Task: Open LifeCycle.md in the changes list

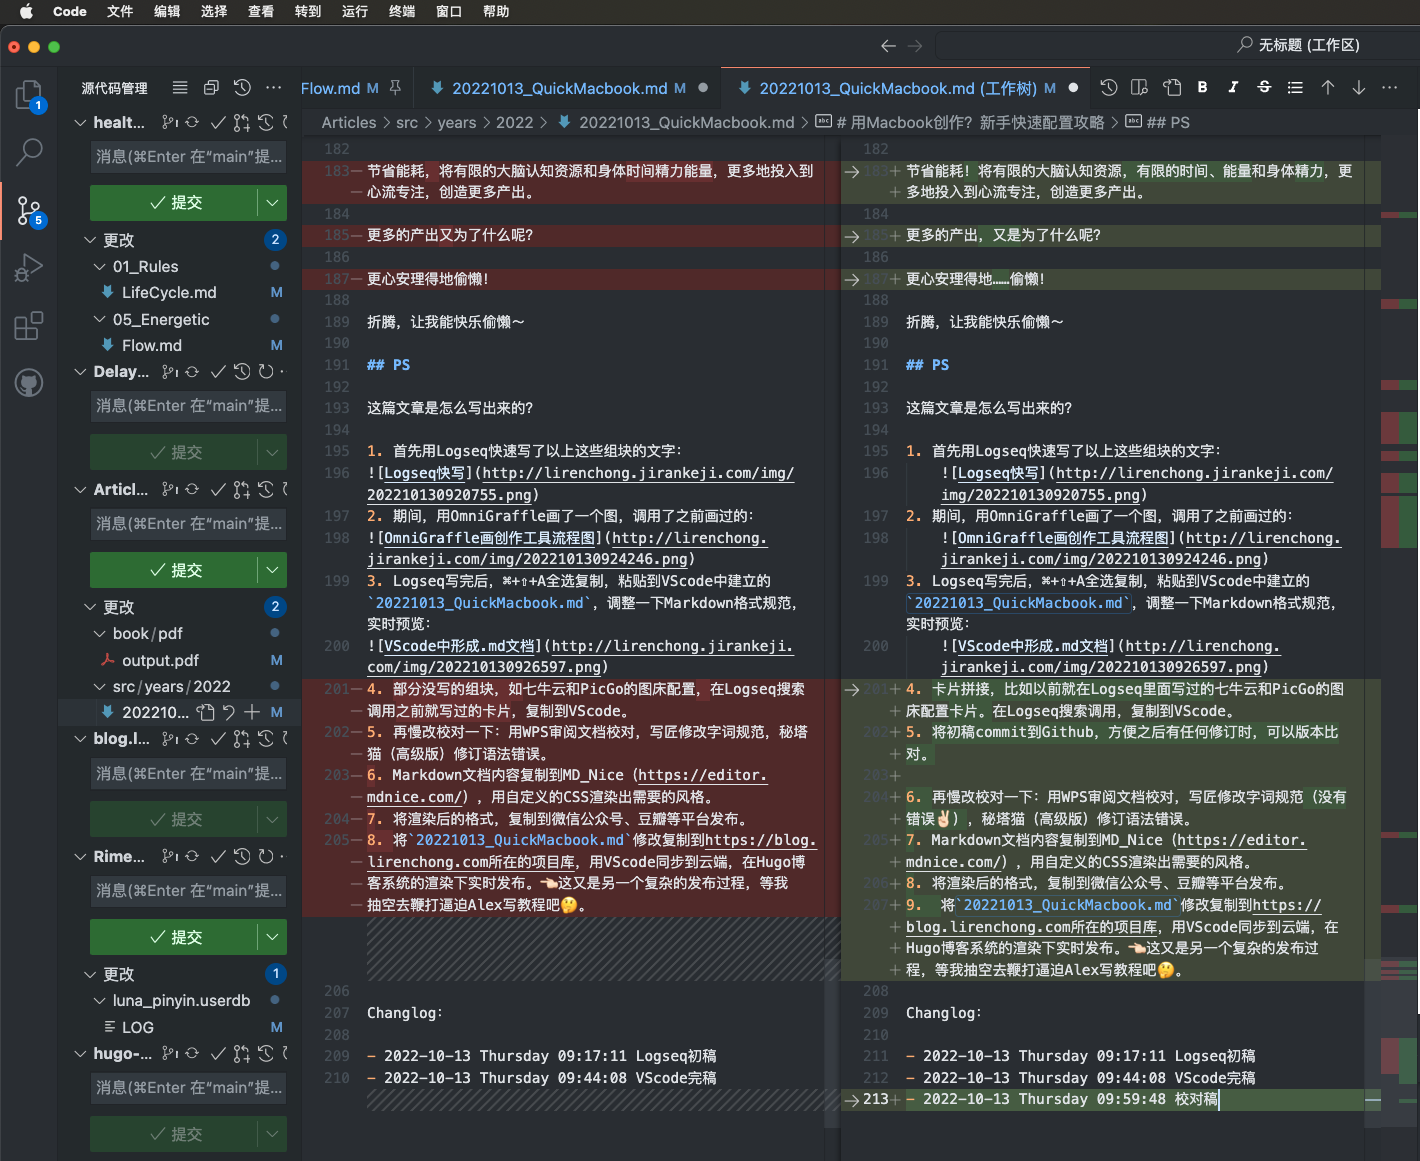Action: (x=169, y=293)
